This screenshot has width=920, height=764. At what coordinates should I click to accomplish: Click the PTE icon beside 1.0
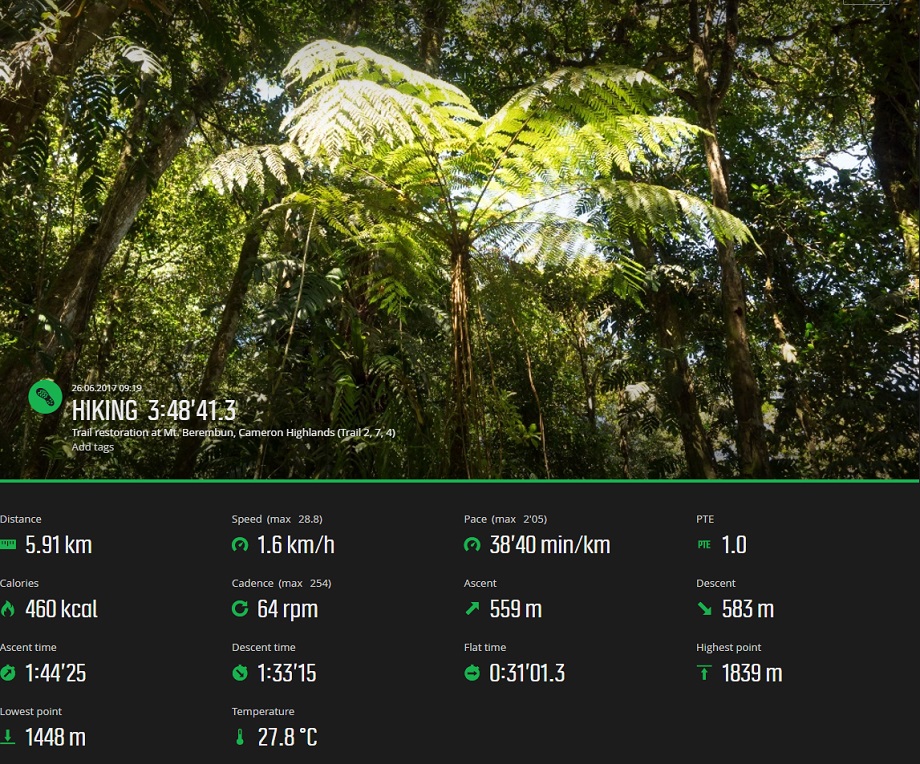tap(704, 545)
